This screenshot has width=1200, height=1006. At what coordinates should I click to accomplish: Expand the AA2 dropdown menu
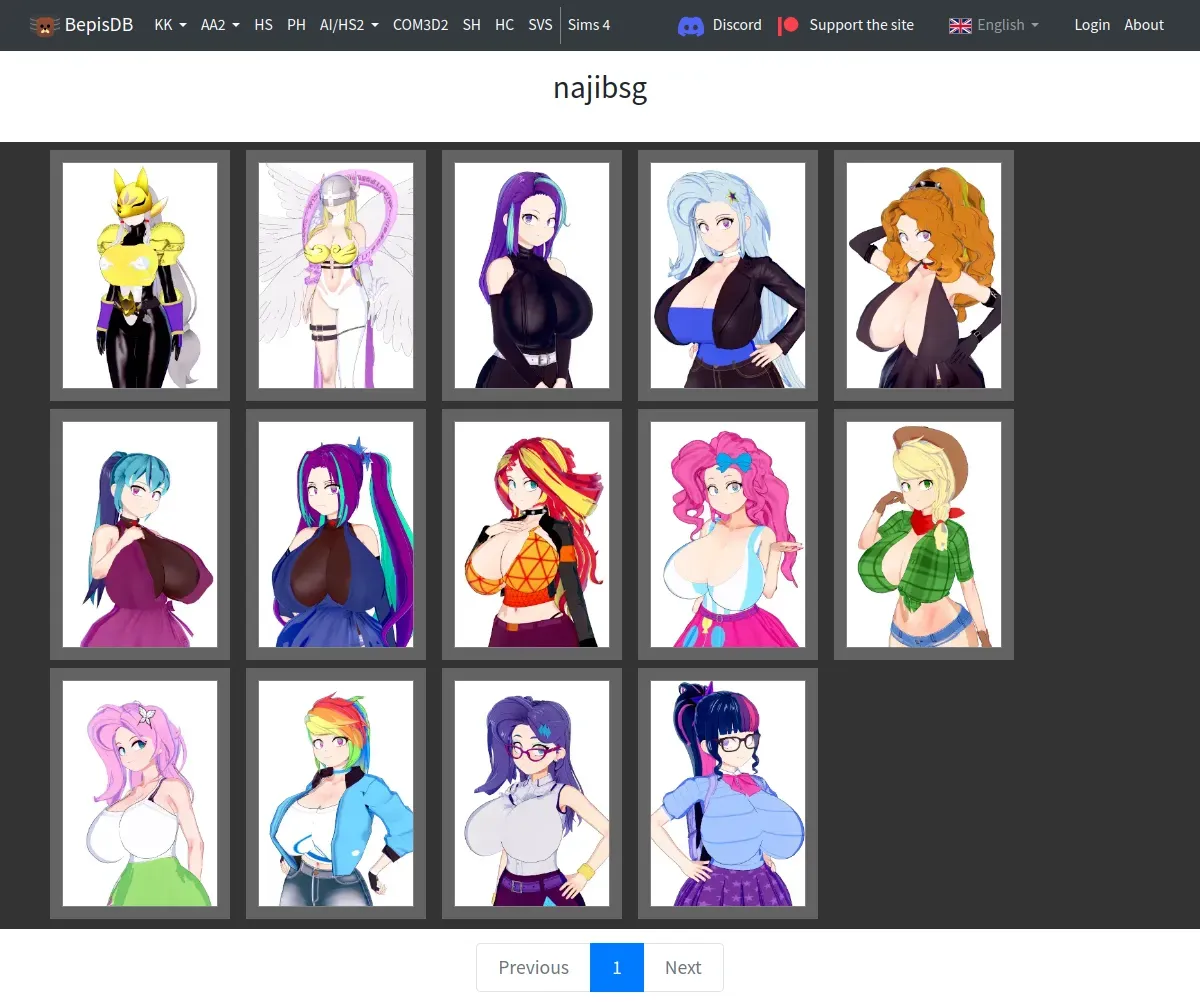pos(220,25)
